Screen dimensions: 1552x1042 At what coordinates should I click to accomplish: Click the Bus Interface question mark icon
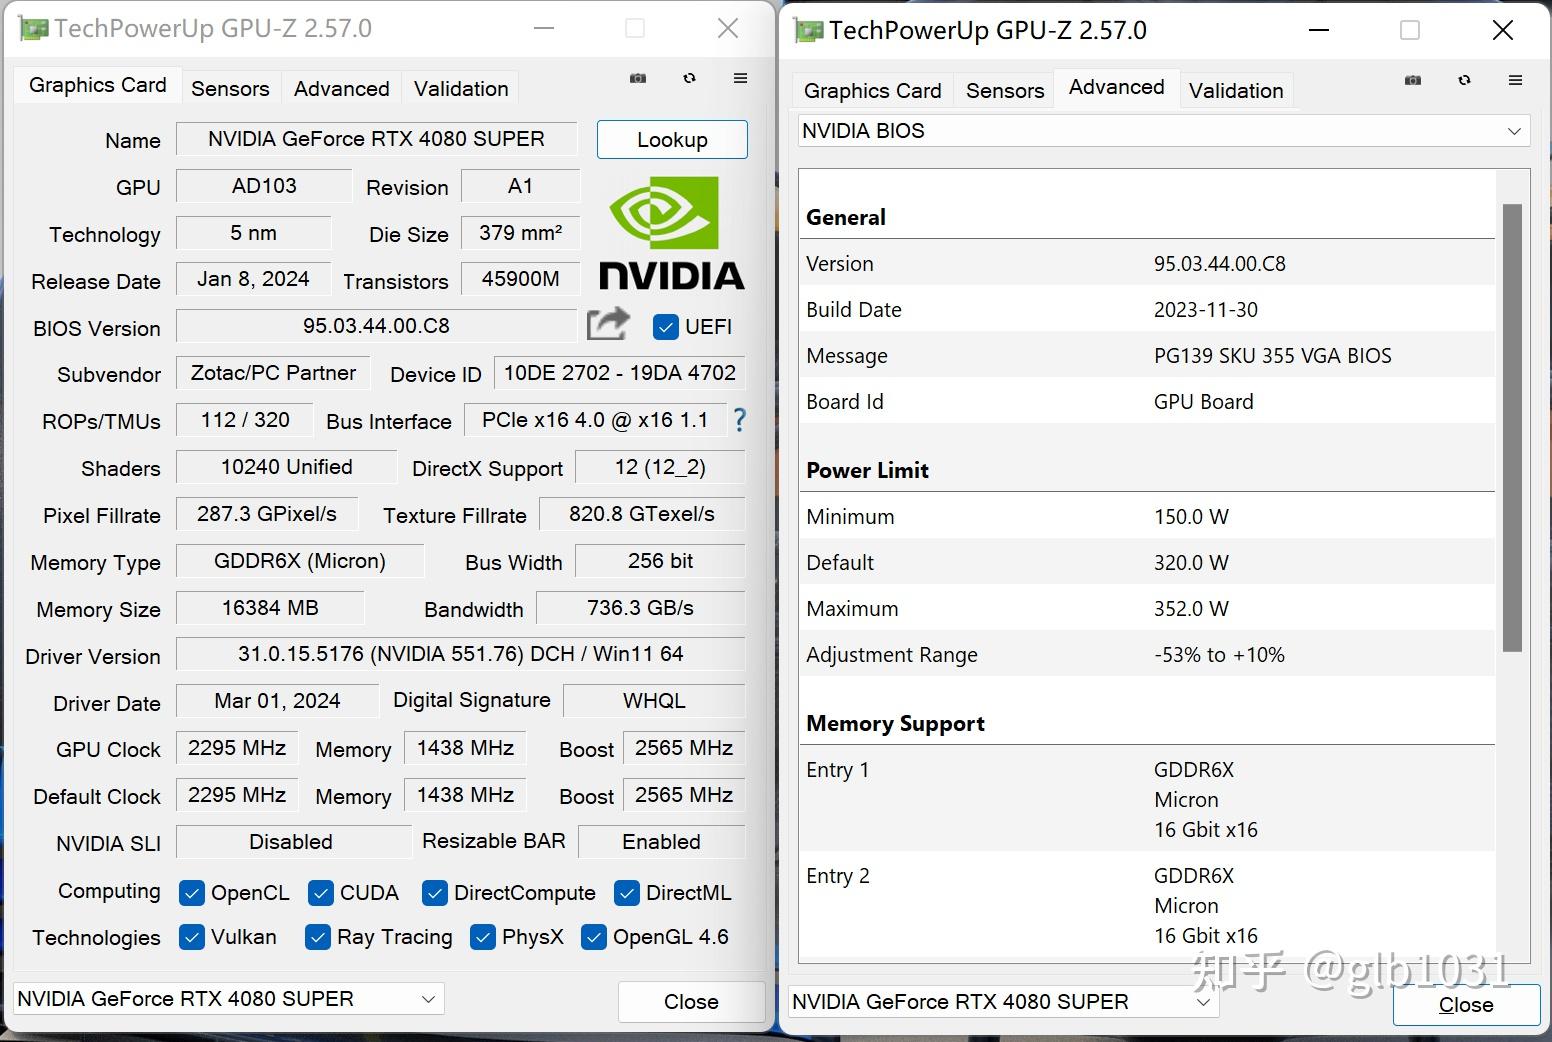point(739,420)
